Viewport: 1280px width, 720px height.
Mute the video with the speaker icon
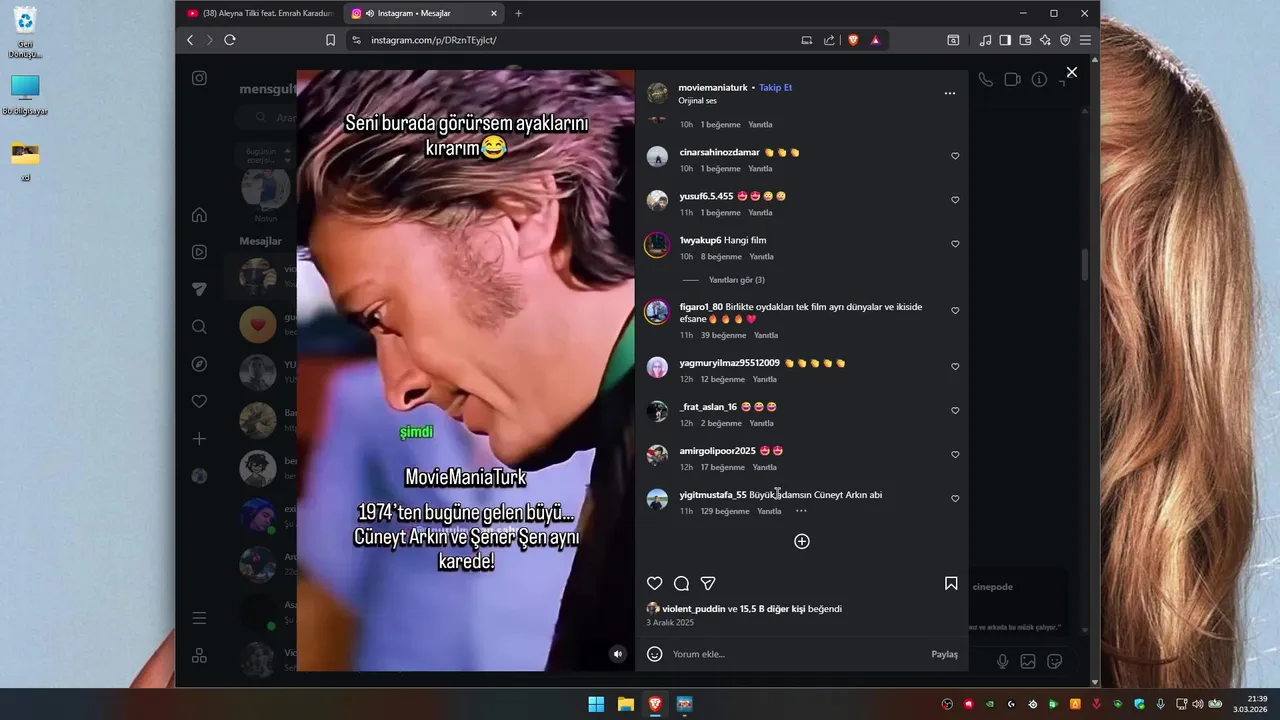[x=618, y=654]
